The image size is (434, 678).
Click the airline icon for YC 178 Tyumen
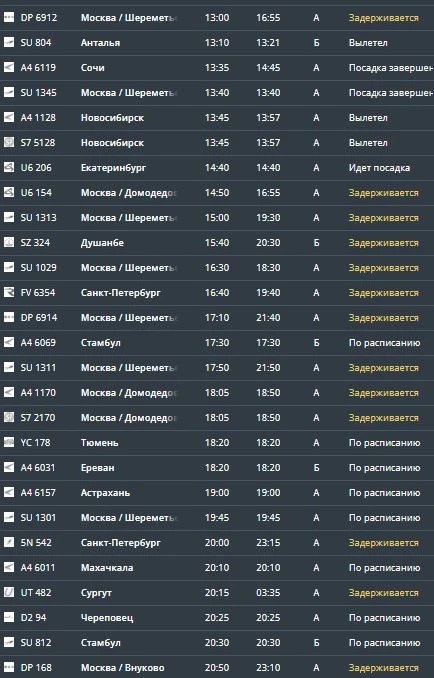(x=9, y=442)
